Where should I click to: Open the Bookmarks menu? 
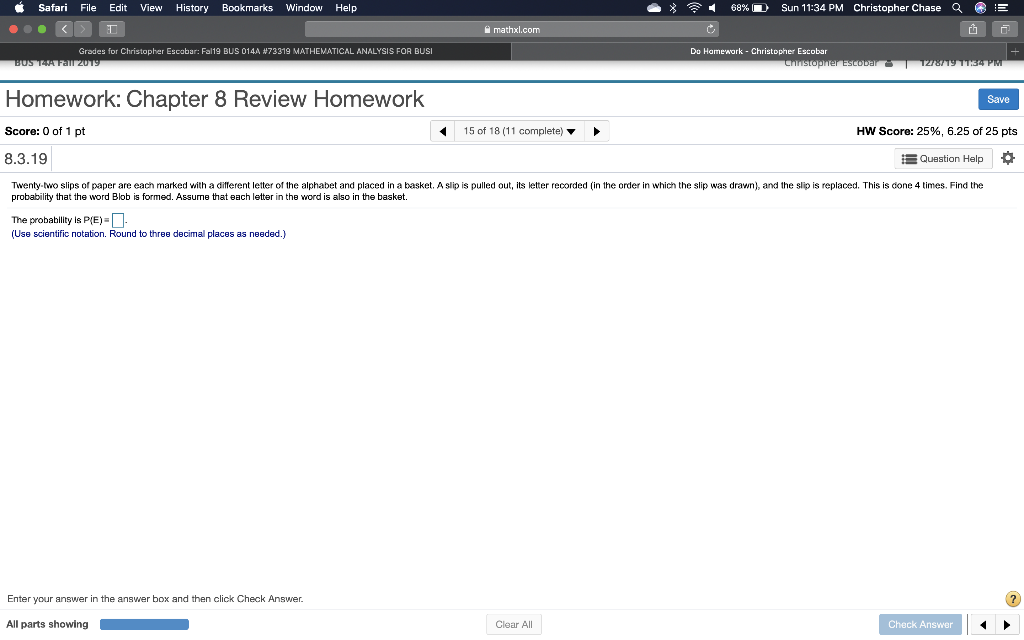pos(247,8)
